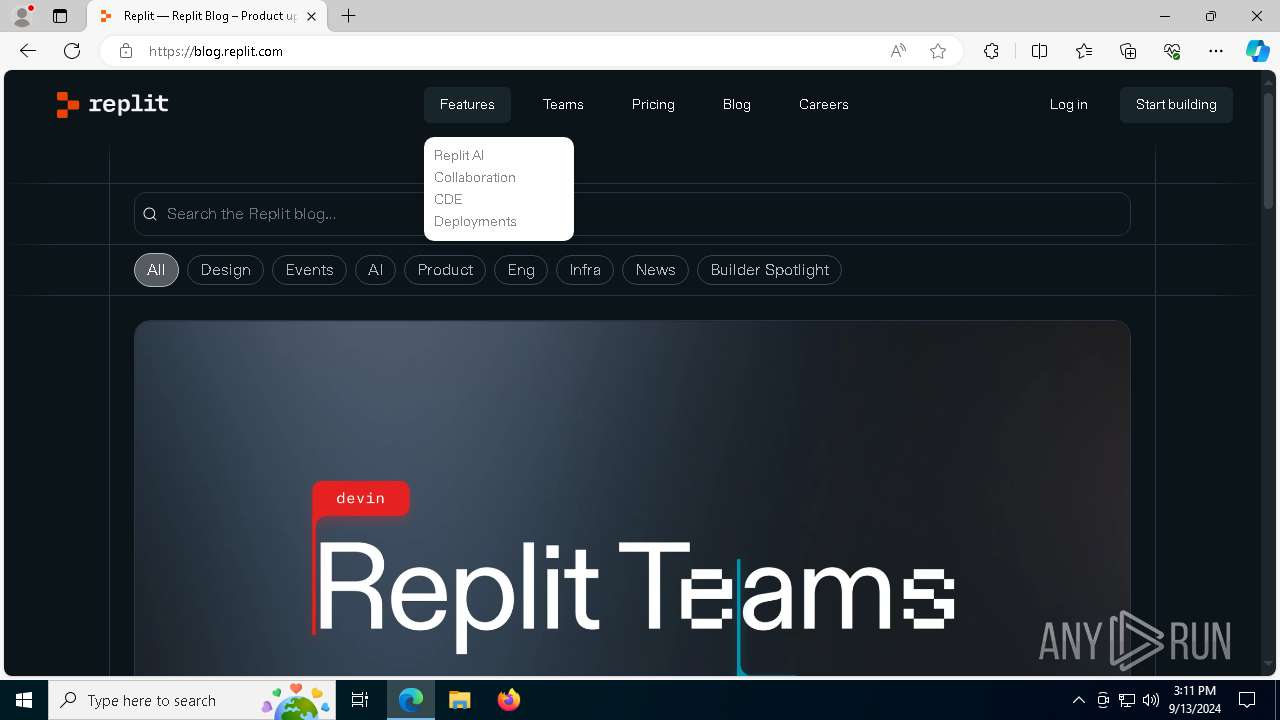The image size is (1280, 720).
Task: Select the All category filter
Action: point(156,270)
